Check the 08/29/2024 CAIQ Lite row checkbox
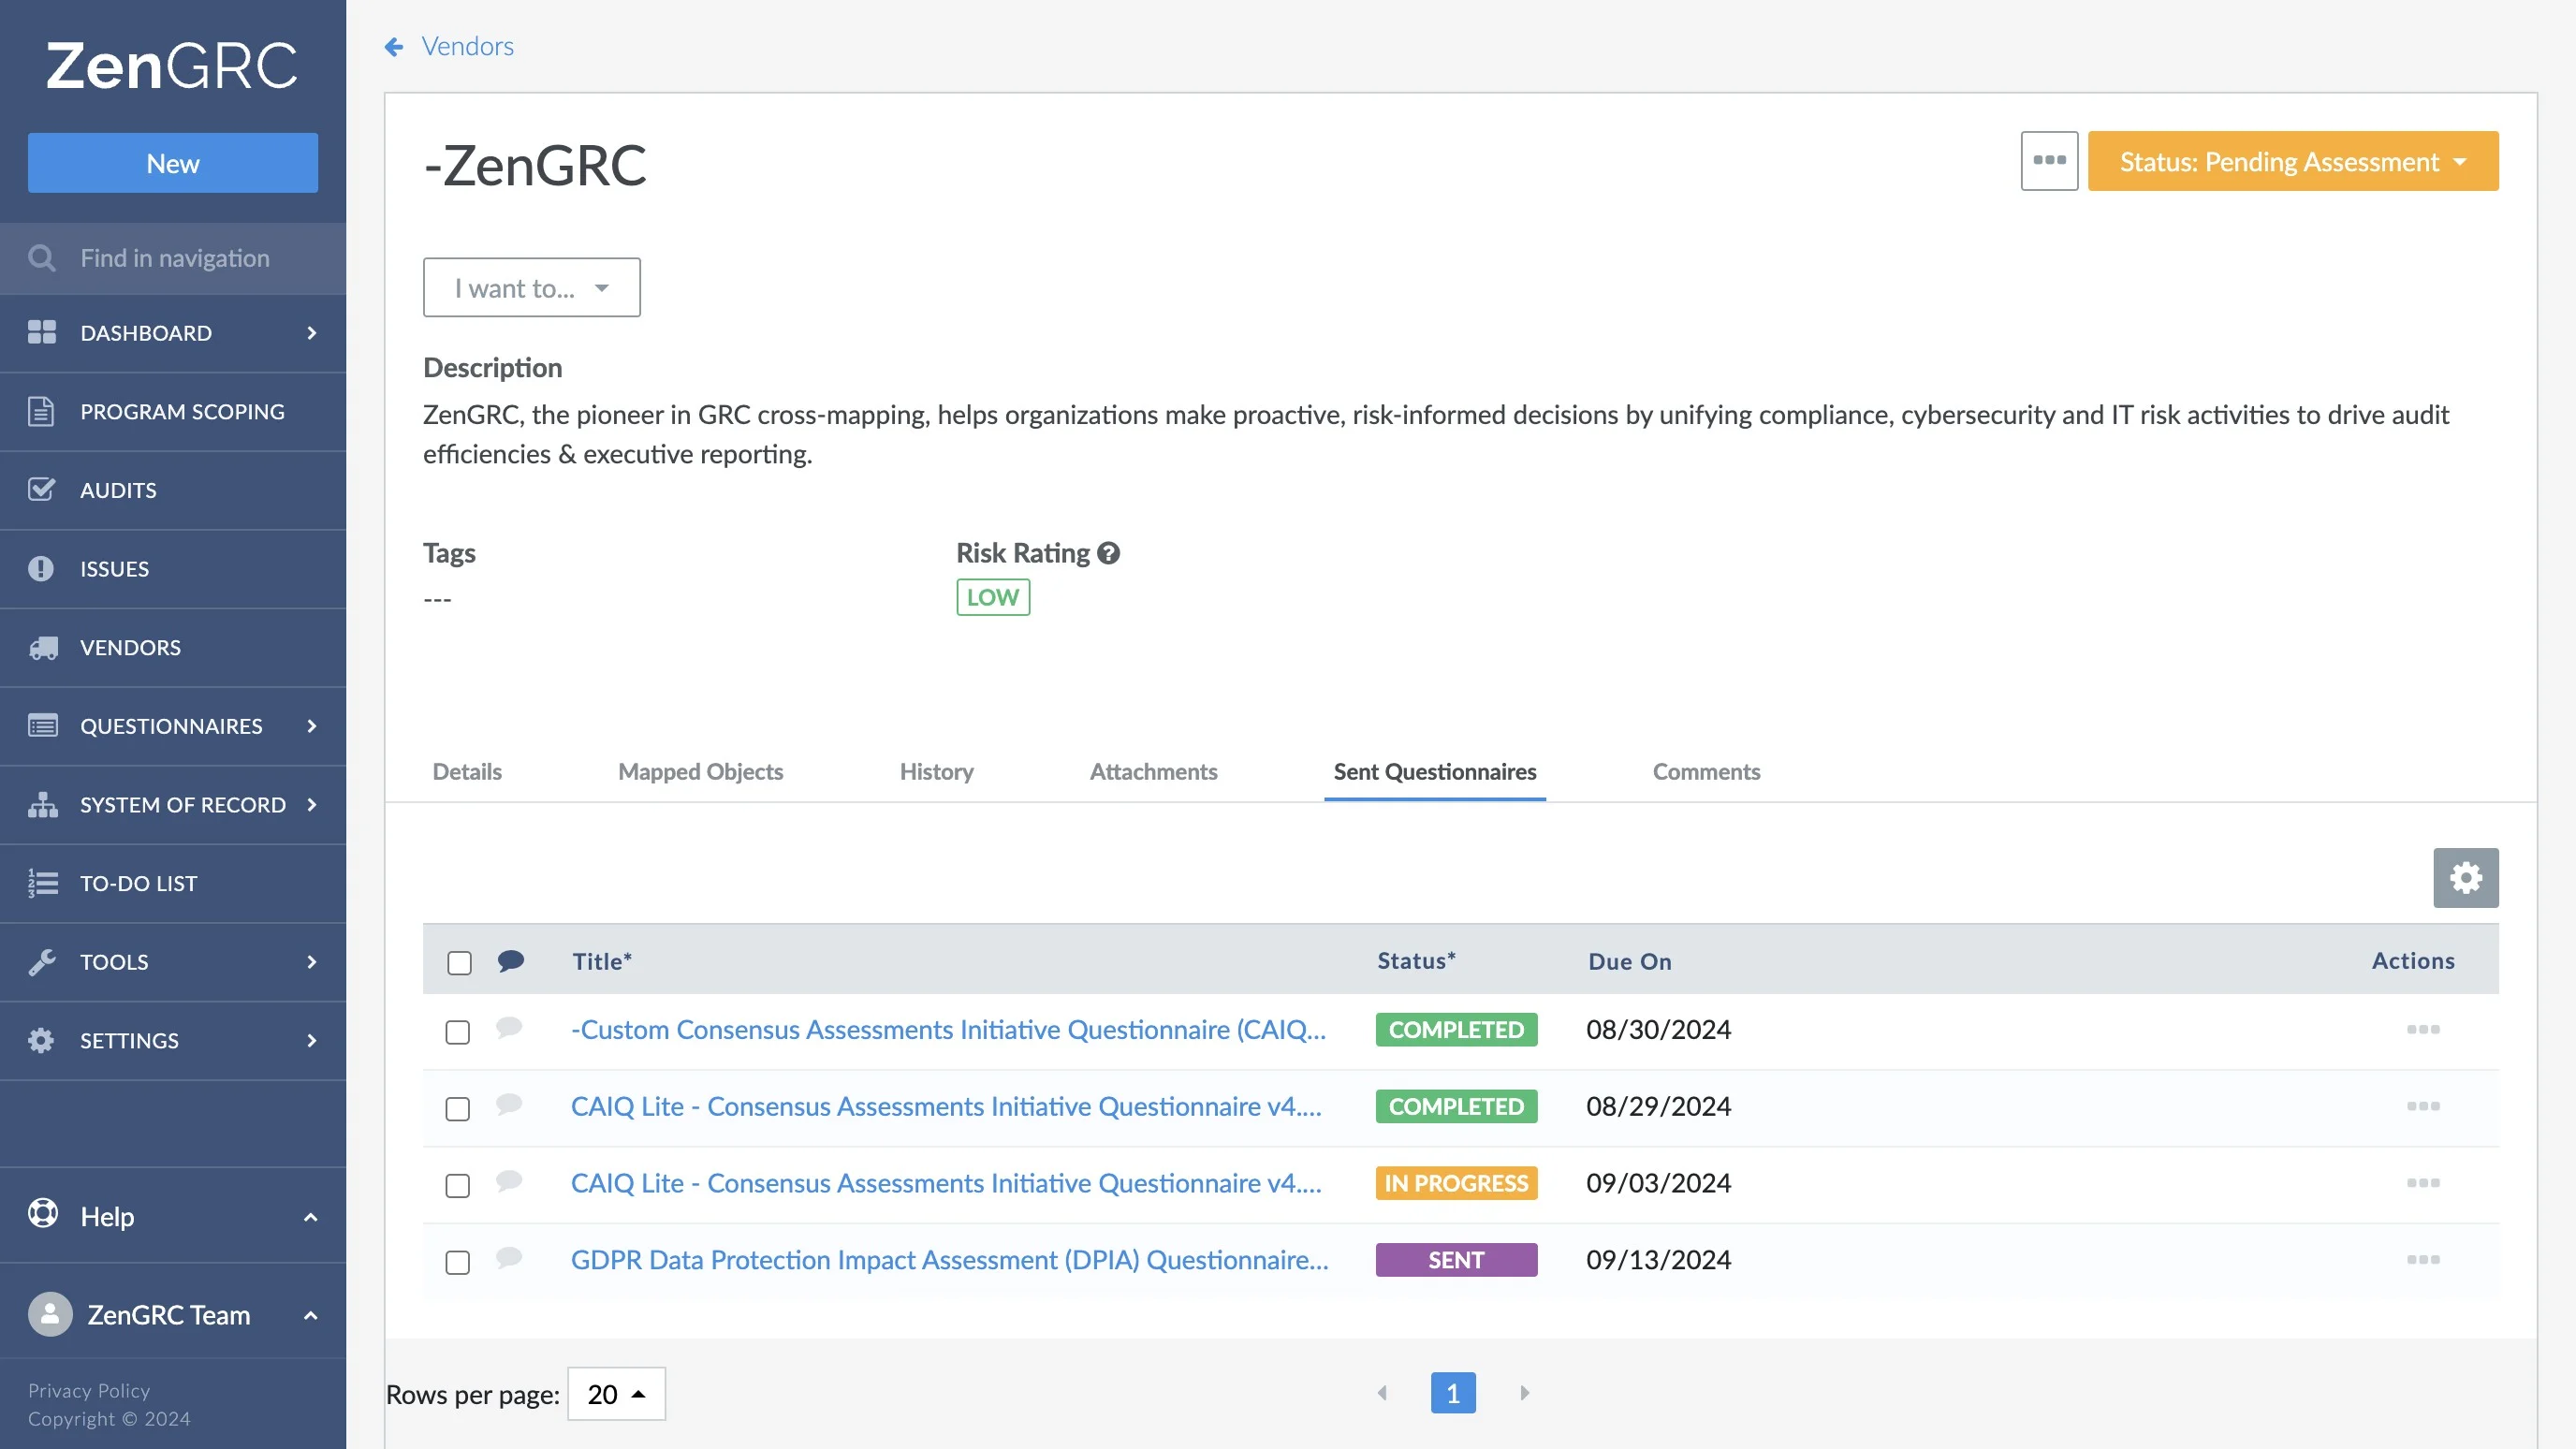Screen dimensions: 2576x1449 tap(457, 1109)
